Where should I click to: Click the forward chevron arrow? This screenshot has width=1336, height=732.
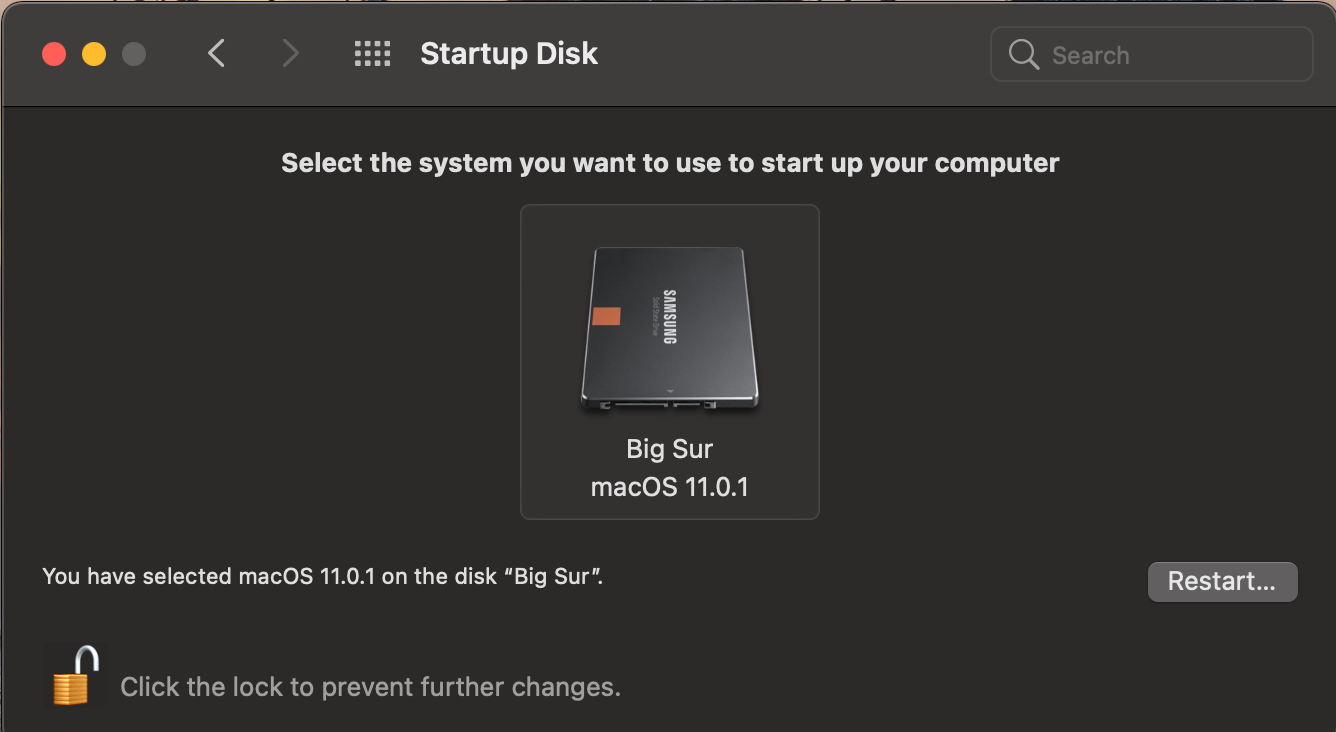(290, 53)
